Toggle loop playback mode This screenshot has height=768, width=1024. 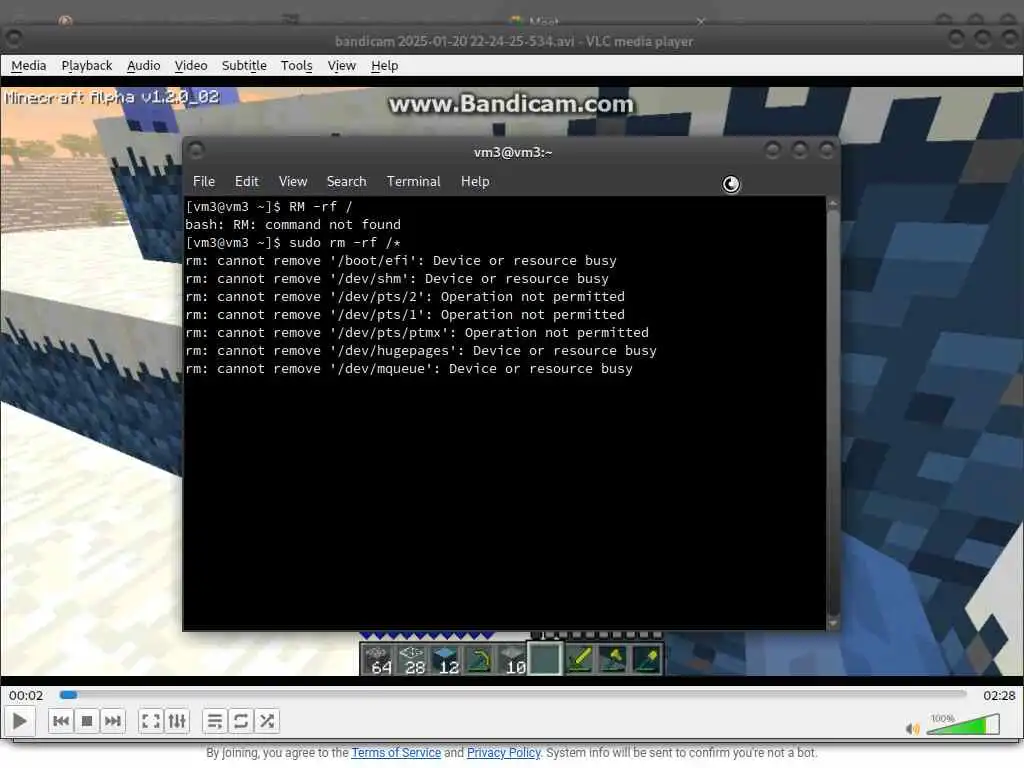[240, 721]
